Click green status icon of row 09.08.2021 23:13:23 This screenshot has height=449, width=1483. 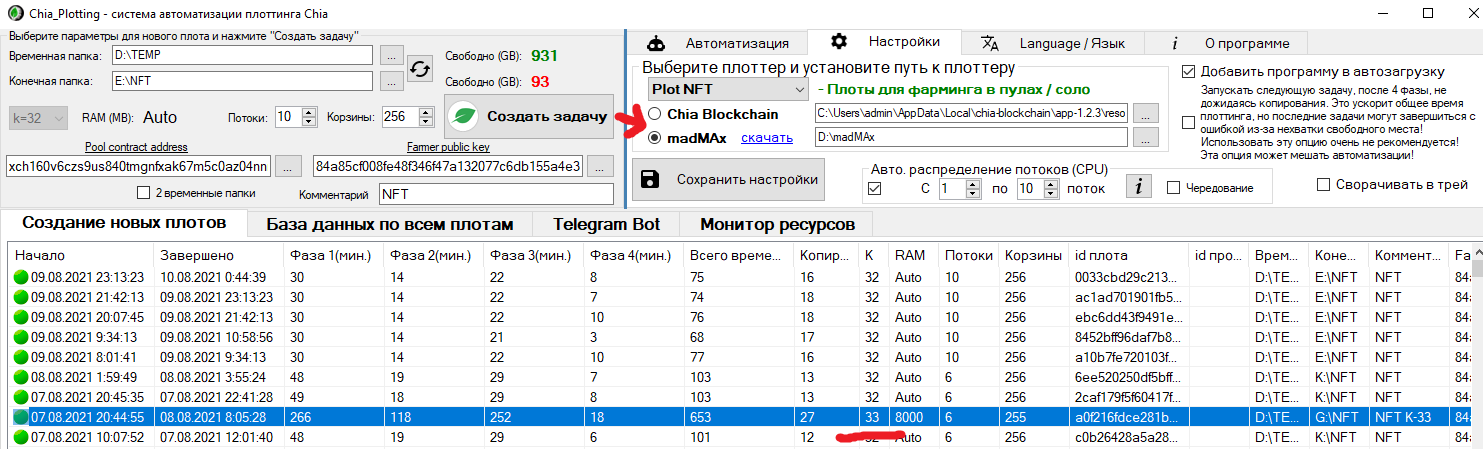pyautogui.click(x=20, y=278)
